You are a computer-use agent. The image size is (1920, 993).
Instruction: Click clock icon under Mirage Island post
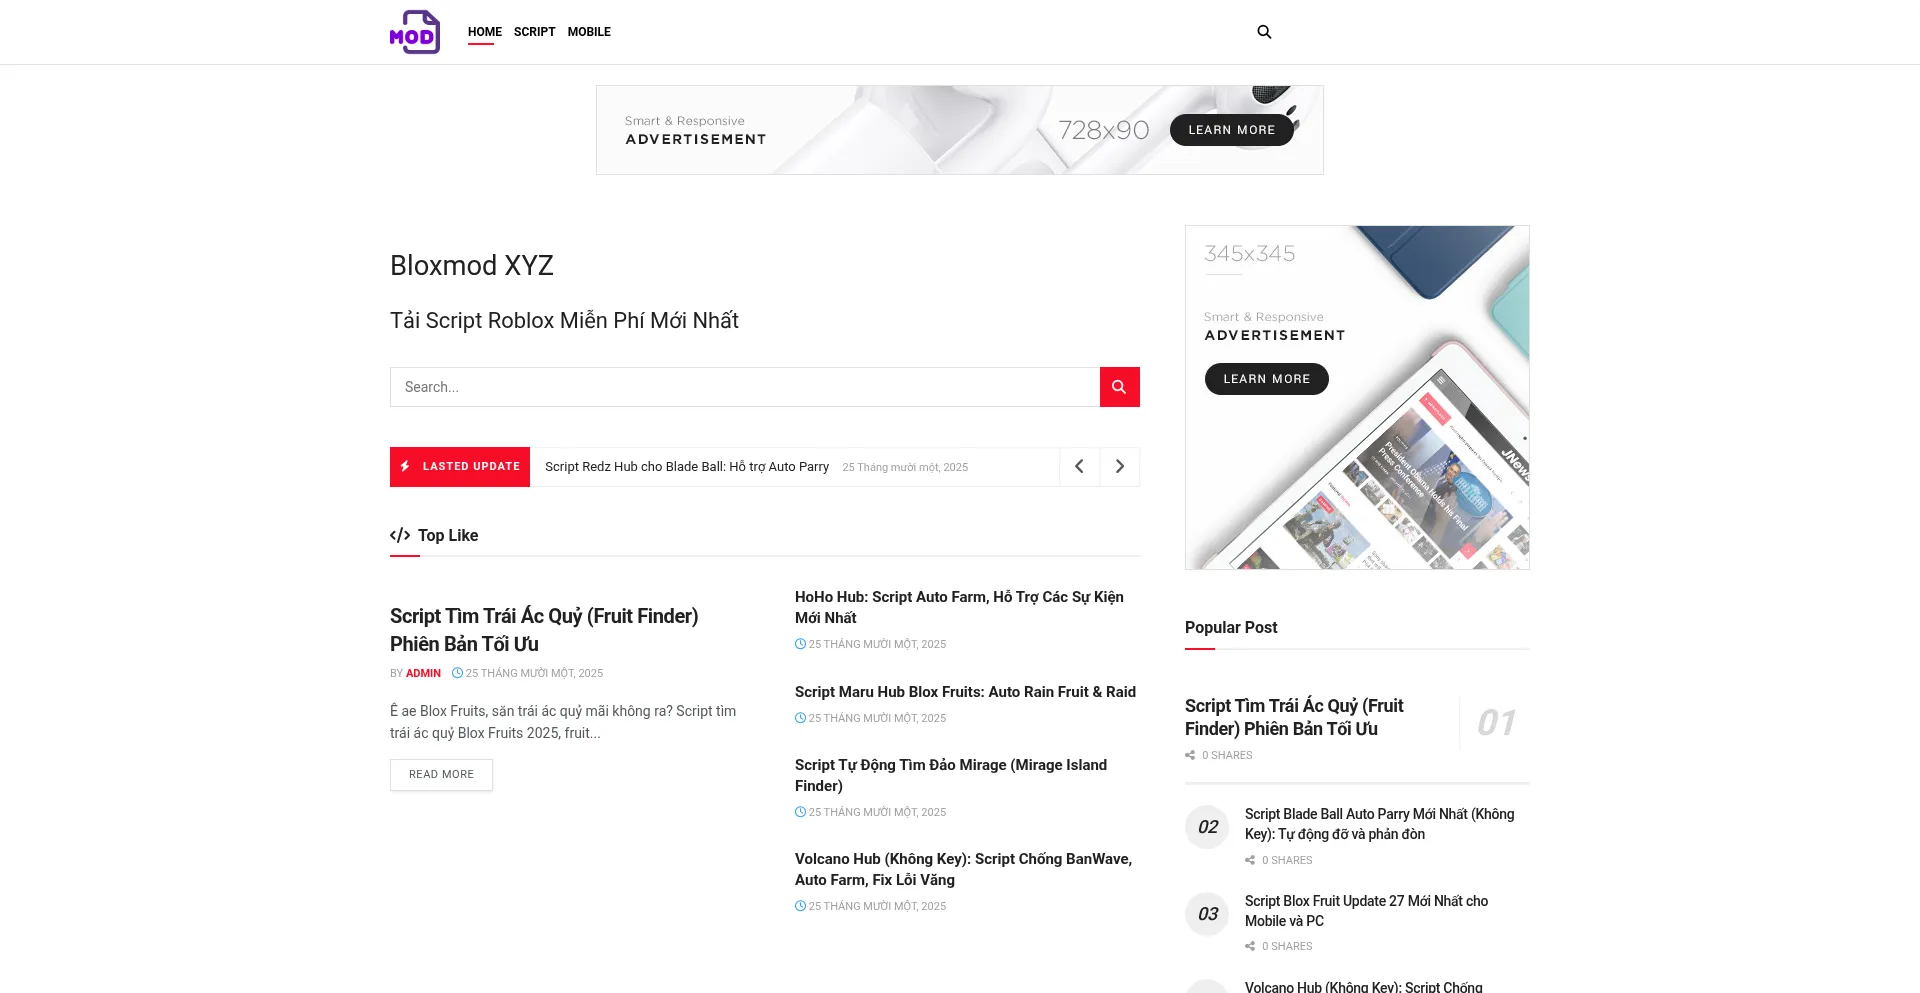pos(800,812)
